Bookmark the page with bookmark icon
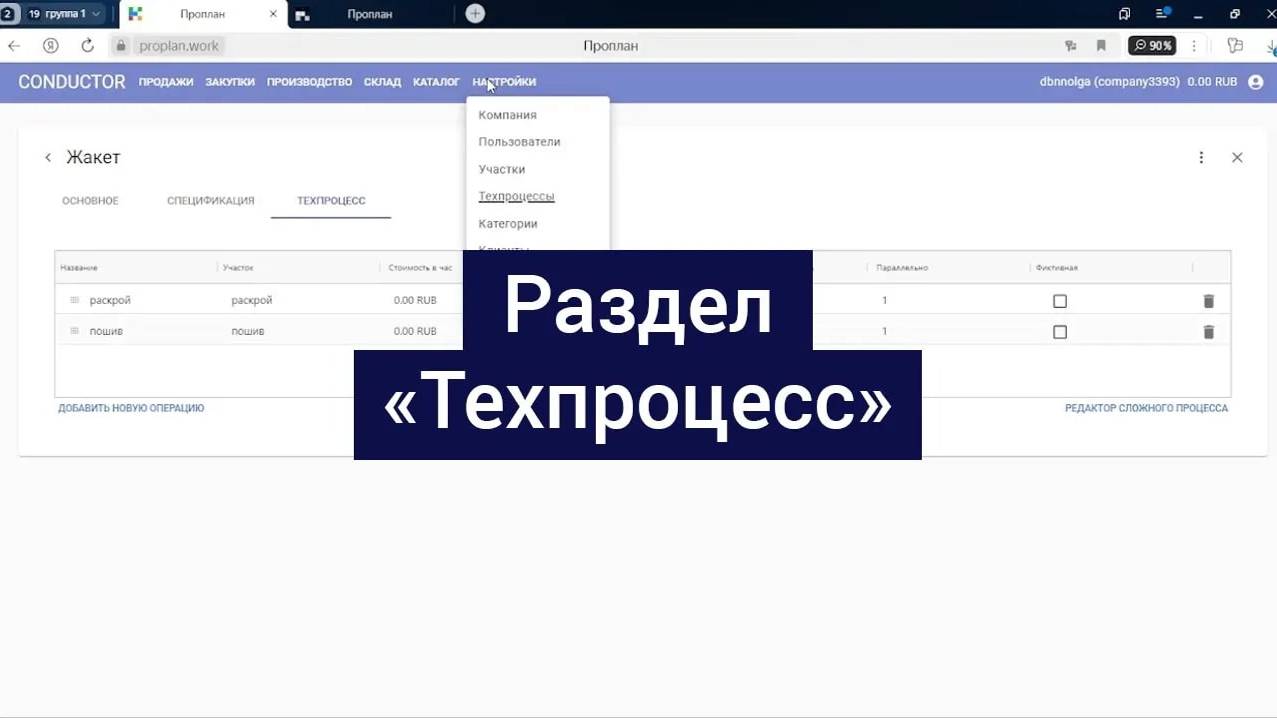 click(x=1101, y=46)
